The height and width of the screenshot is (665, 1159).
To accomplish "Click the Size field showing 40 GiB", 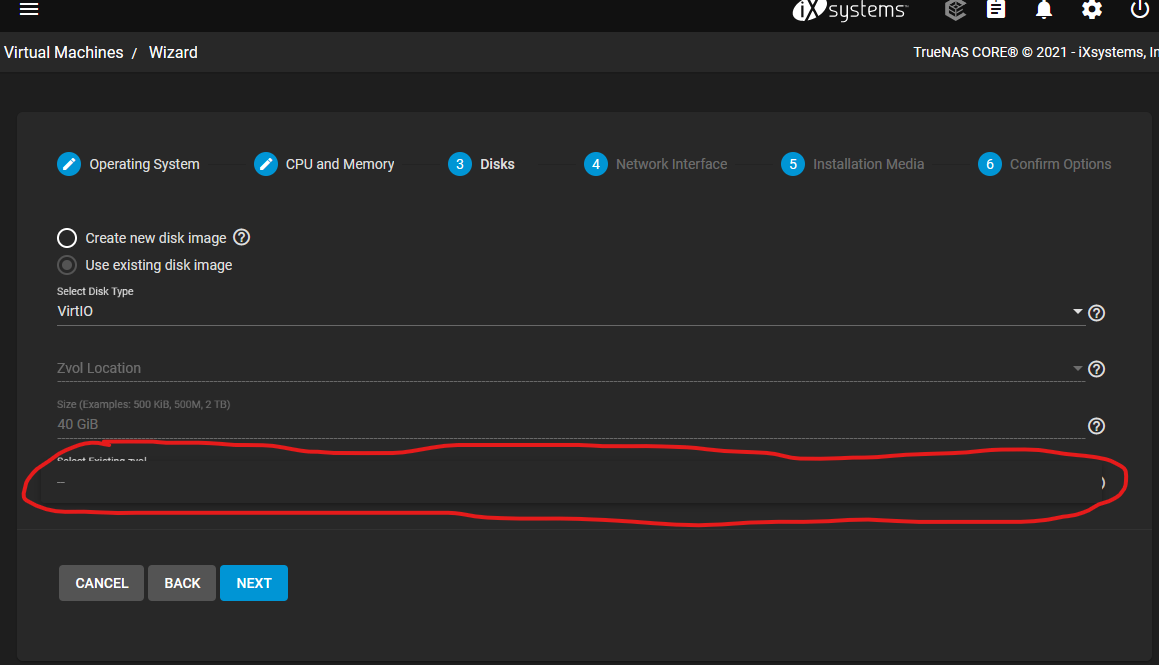I will tap(571, 424).
